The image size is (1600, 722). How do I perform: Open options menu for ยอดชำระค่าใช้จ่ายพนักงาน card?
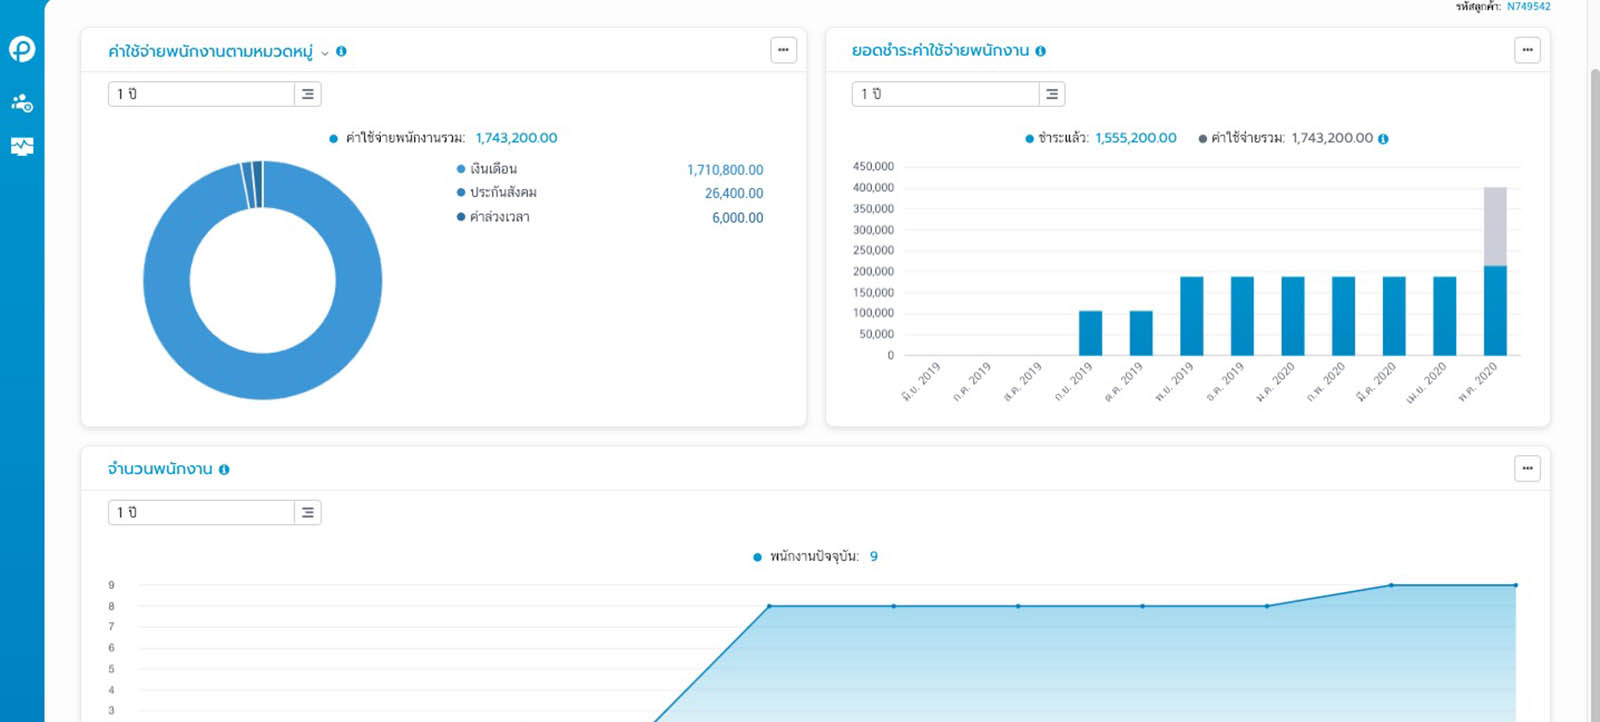pyautogui.click(x=1527, y=50)
